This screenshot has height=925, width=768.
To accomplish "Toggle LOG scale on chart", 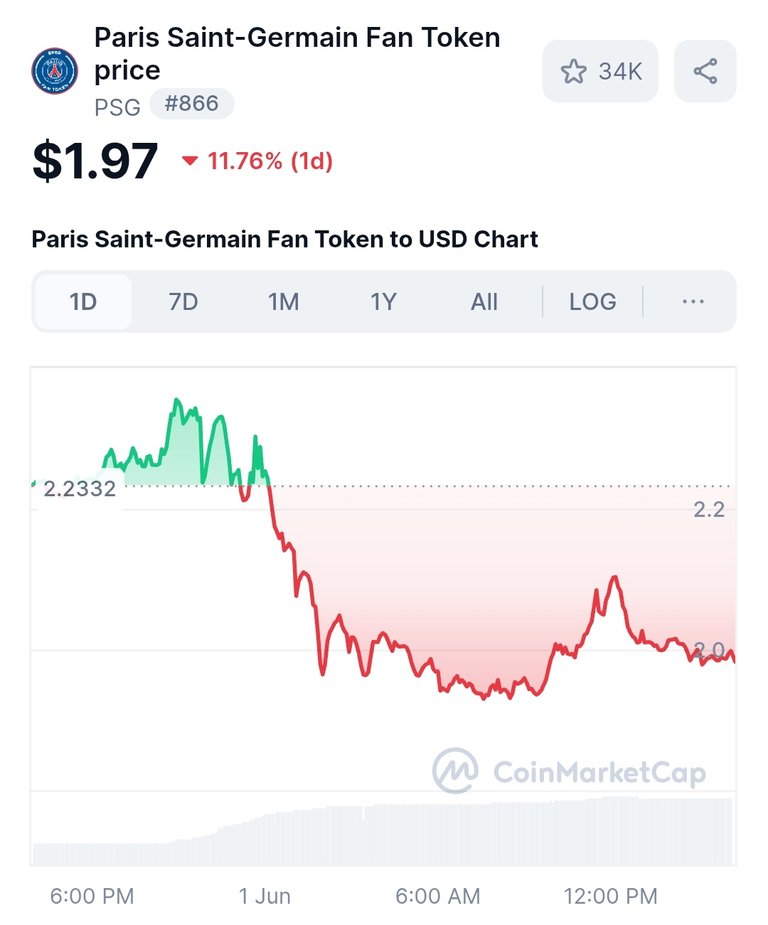I will [592, 301].
